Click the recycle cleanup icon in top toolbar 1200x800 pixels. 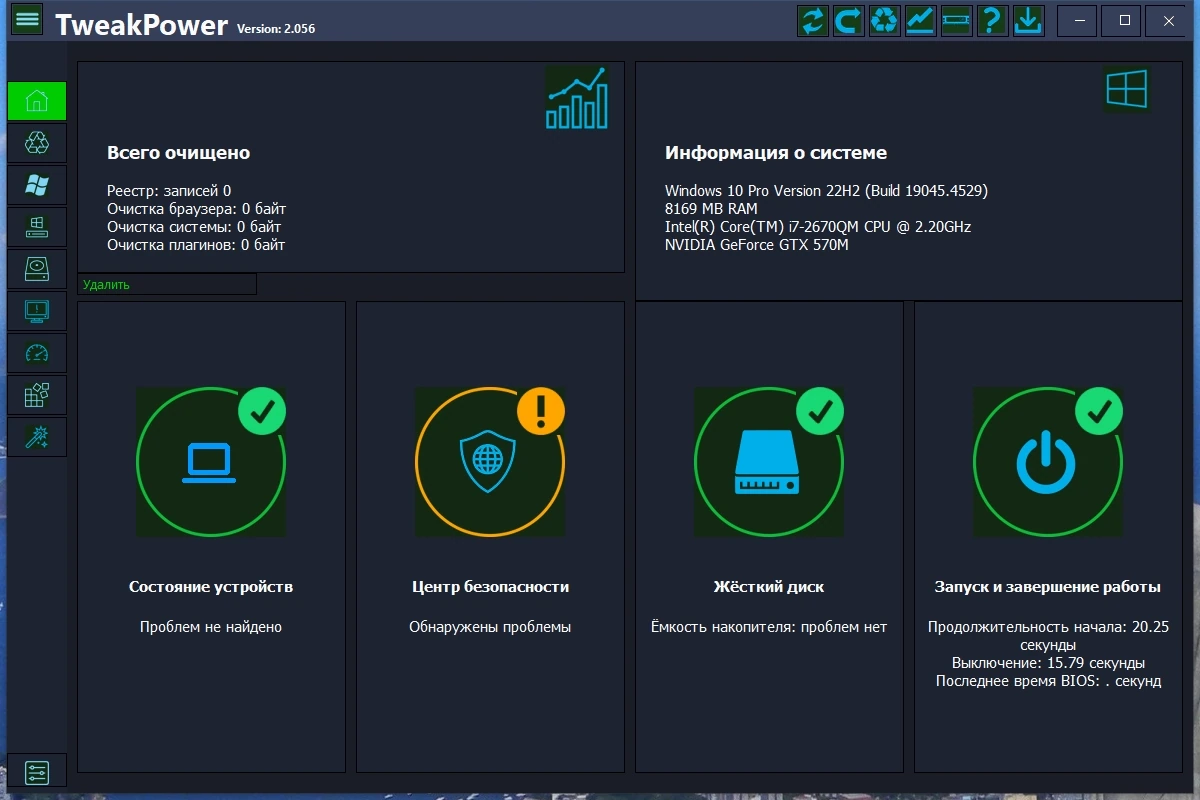coord(885,20)
